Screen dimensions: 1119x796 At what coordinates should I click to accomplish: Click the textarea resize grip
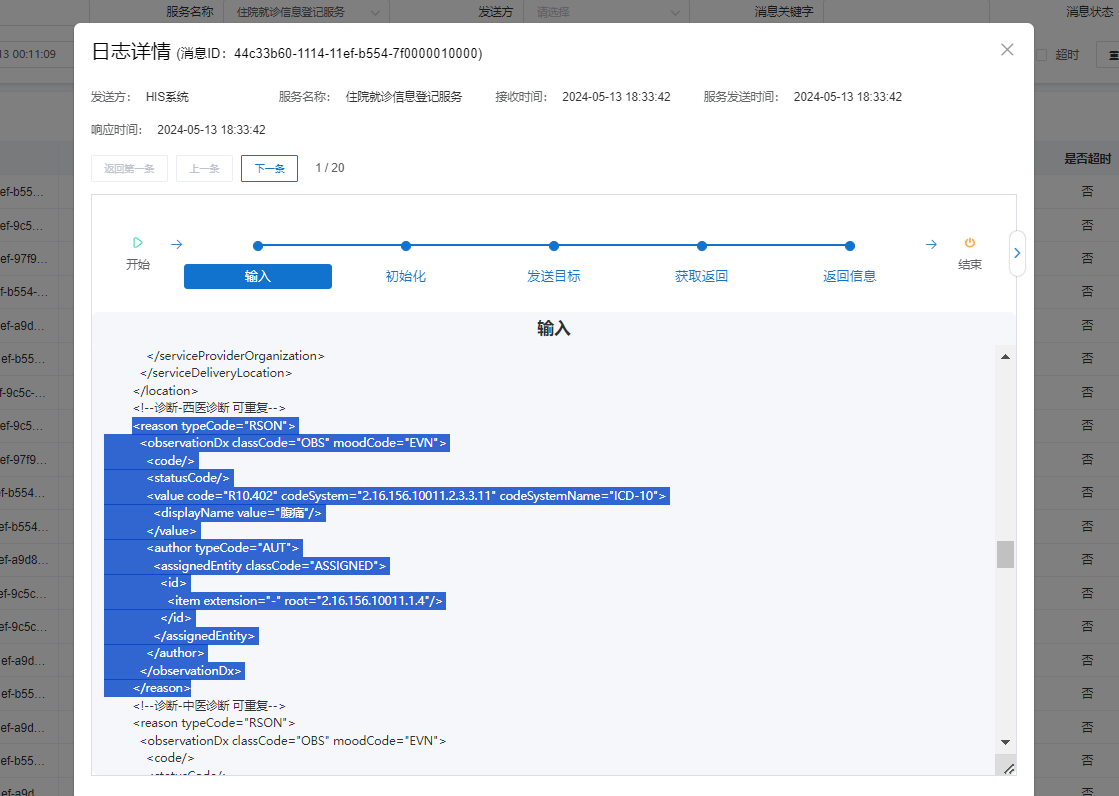pyautogui.click(x=1008, y=769)
